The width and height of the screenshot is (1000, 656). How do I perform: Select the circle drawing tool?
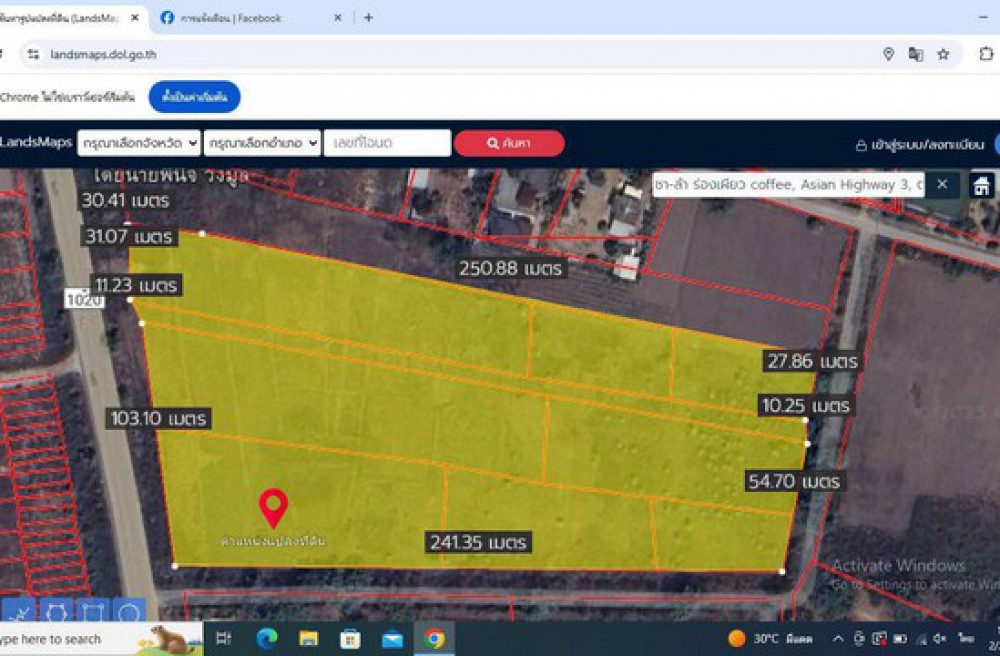[x=129, y=613]
